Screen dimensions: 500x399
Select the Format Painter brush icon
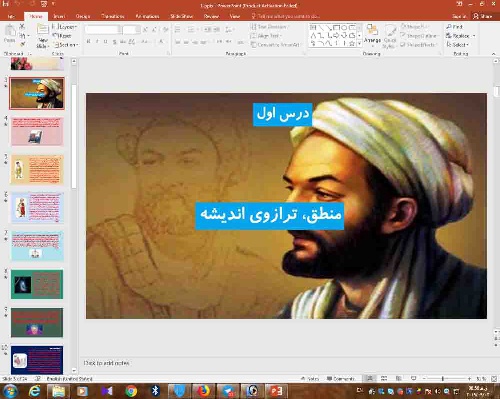(x=22, y=44)
